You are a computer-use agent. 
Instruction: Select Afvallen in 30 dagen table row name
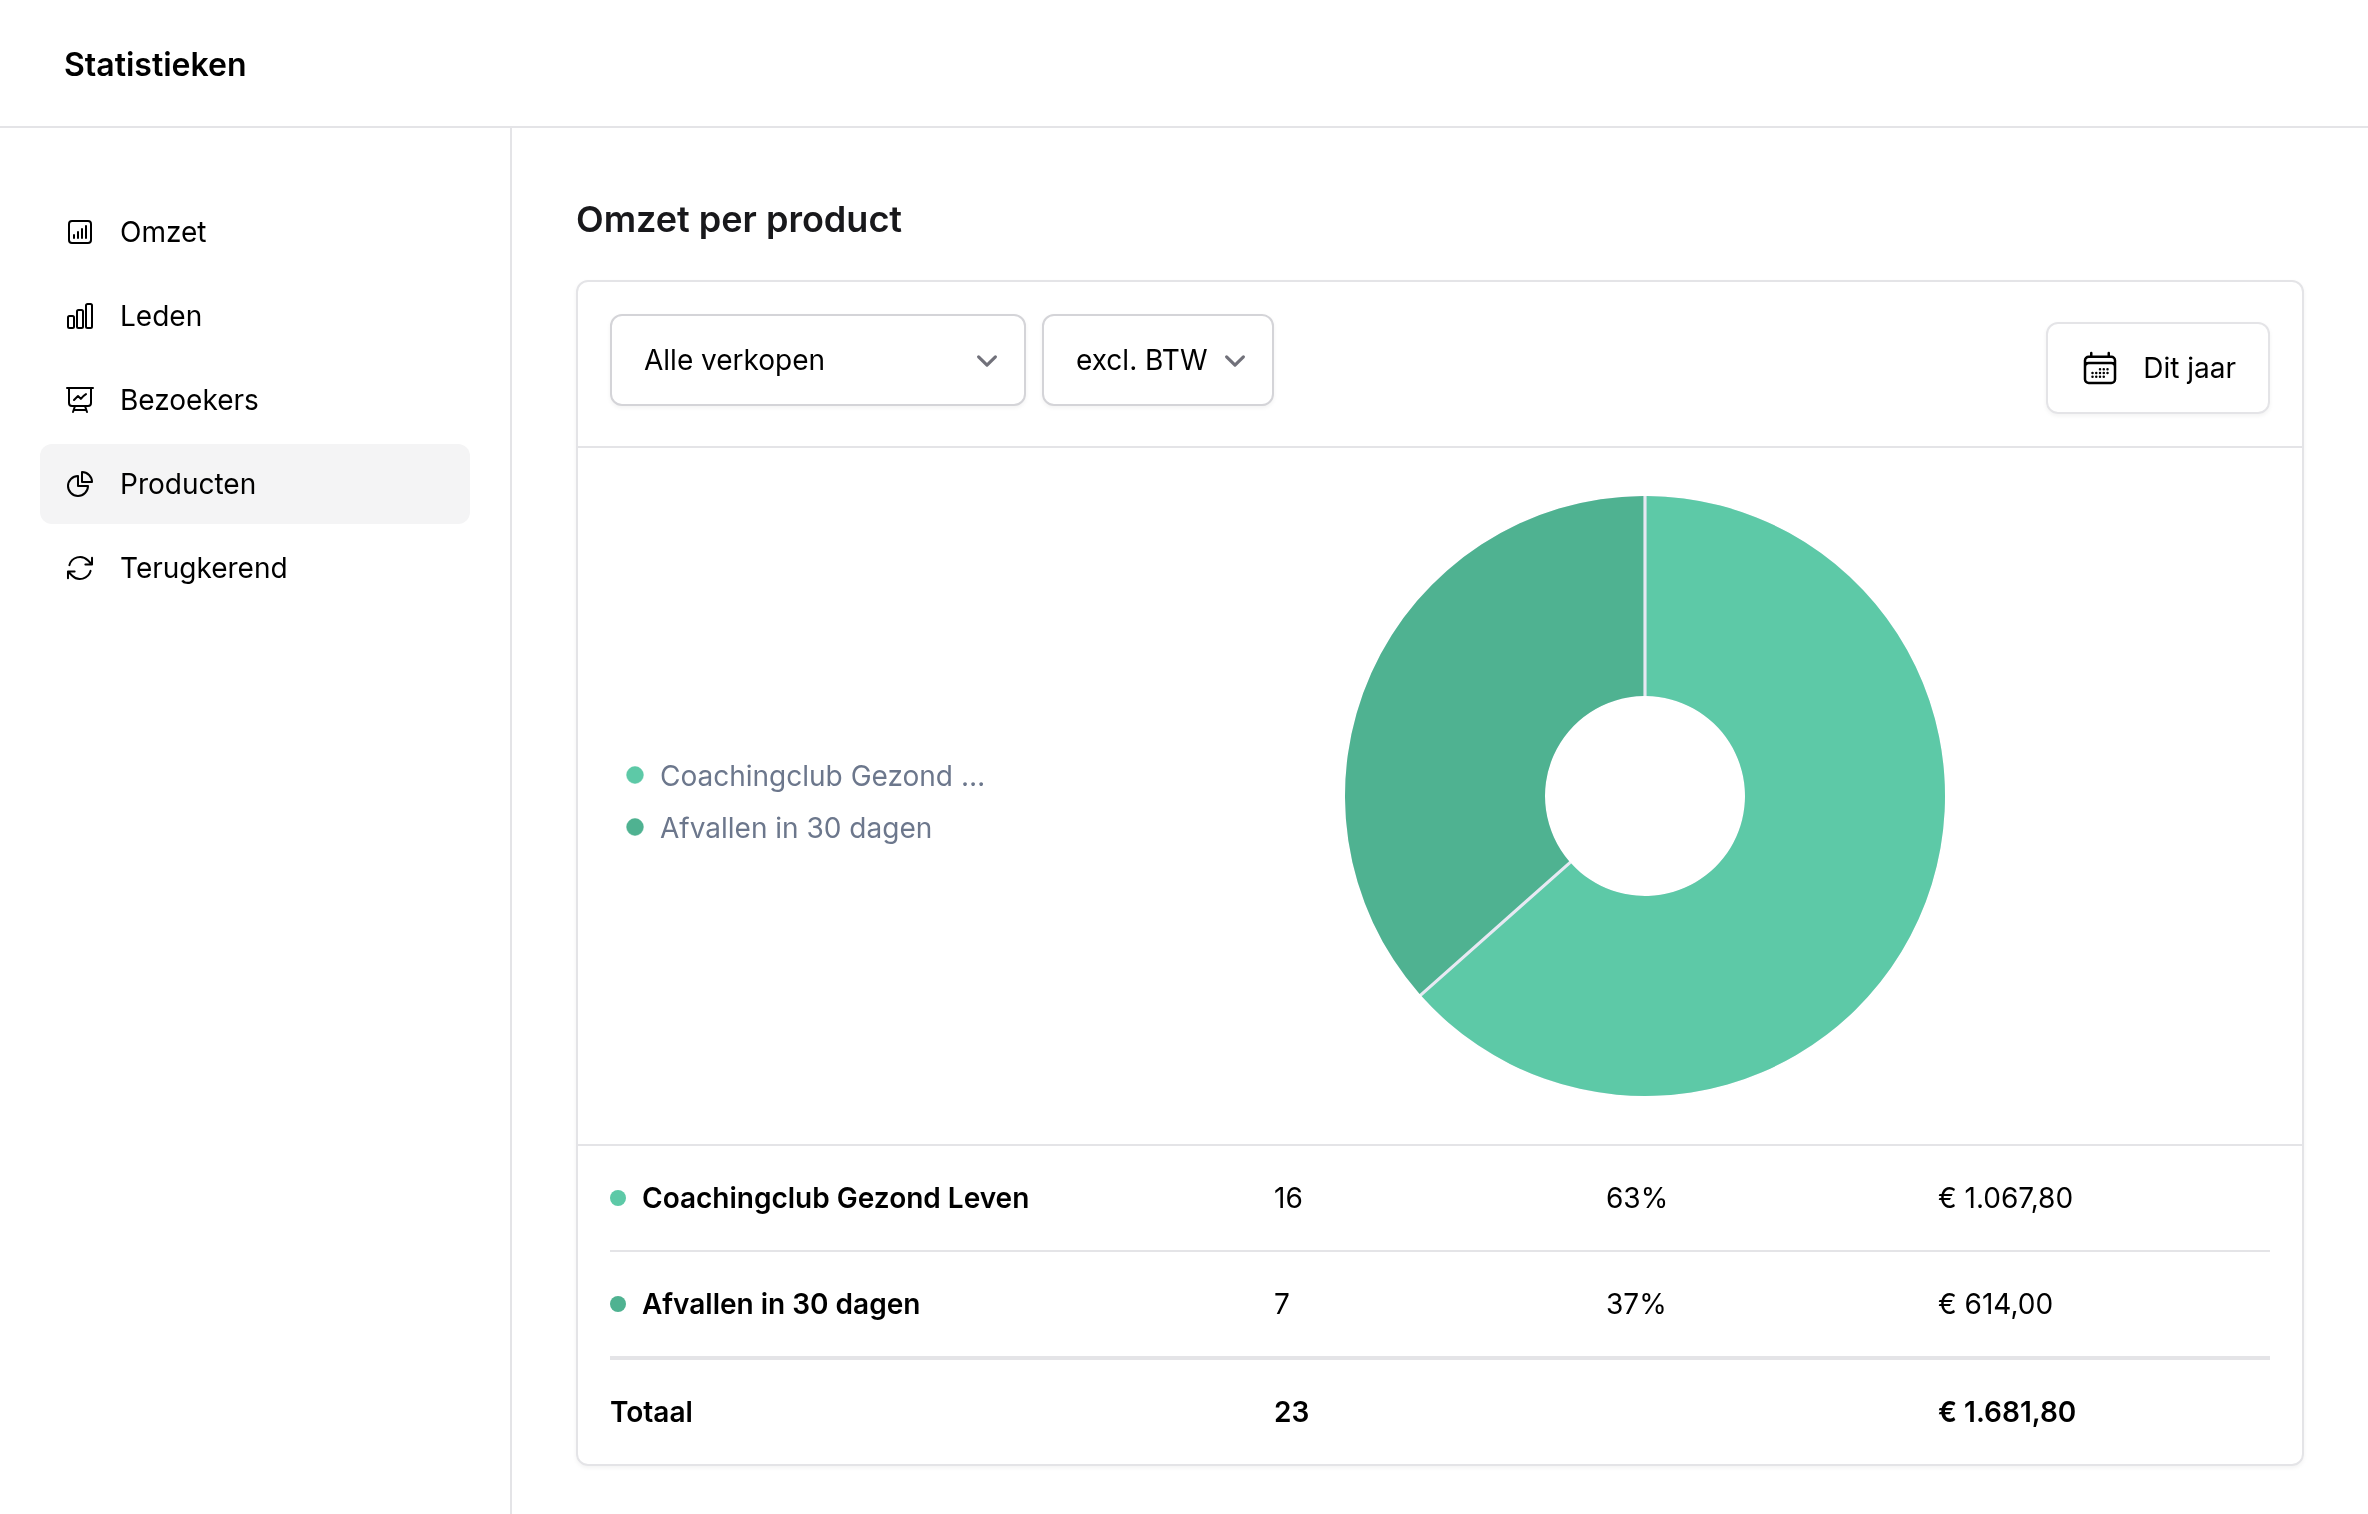[781, 1304]
